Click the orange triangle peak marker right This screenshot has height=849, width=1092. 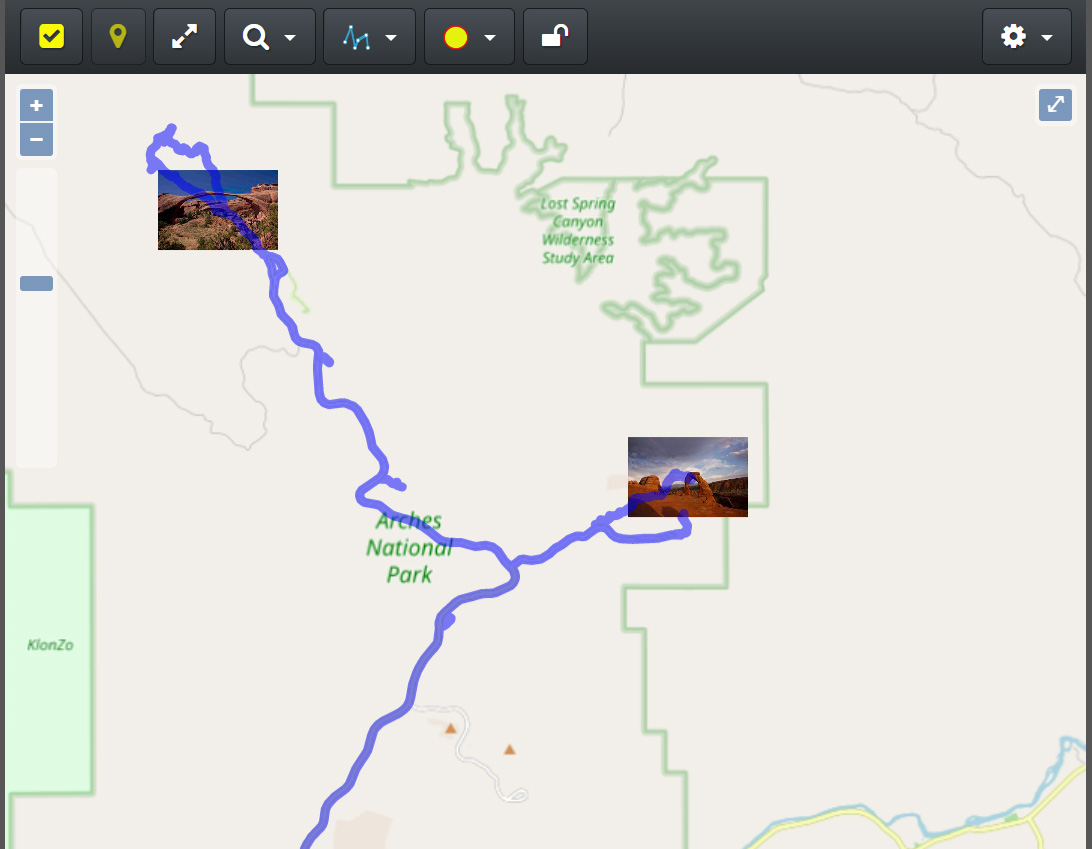click(510, 750)
